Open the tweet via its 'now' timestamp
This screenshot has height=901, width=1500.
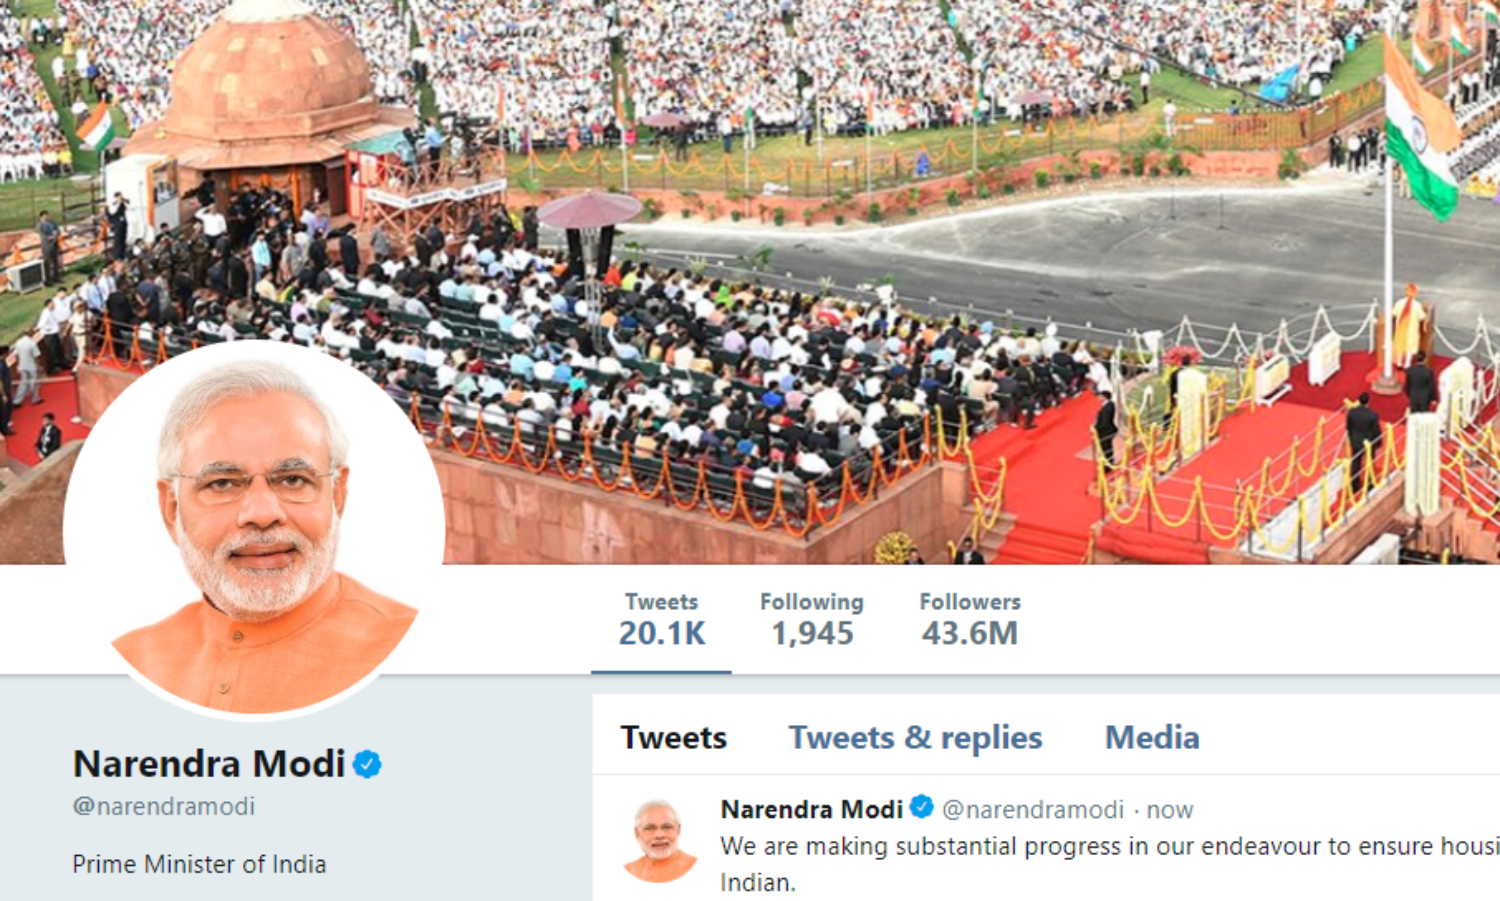1170,810
